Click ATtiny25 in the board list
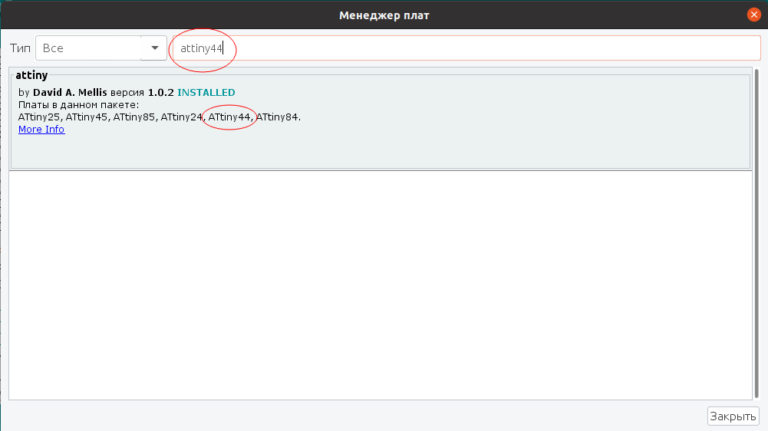Viewport: 768px width, 431px height. coord(40,117)
